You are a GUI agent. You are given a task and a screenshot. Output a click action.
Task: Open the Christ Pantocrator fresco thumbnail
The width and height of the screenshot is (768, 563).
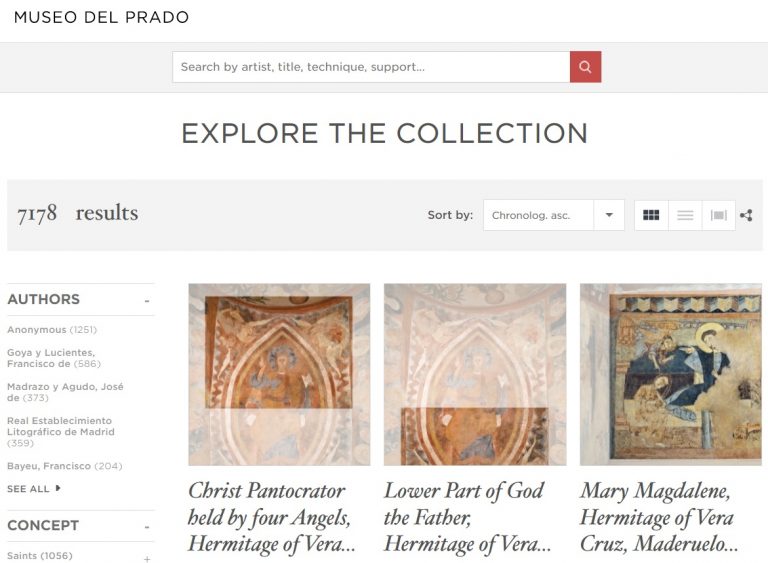pyautogui.click(x=279, y=374)
